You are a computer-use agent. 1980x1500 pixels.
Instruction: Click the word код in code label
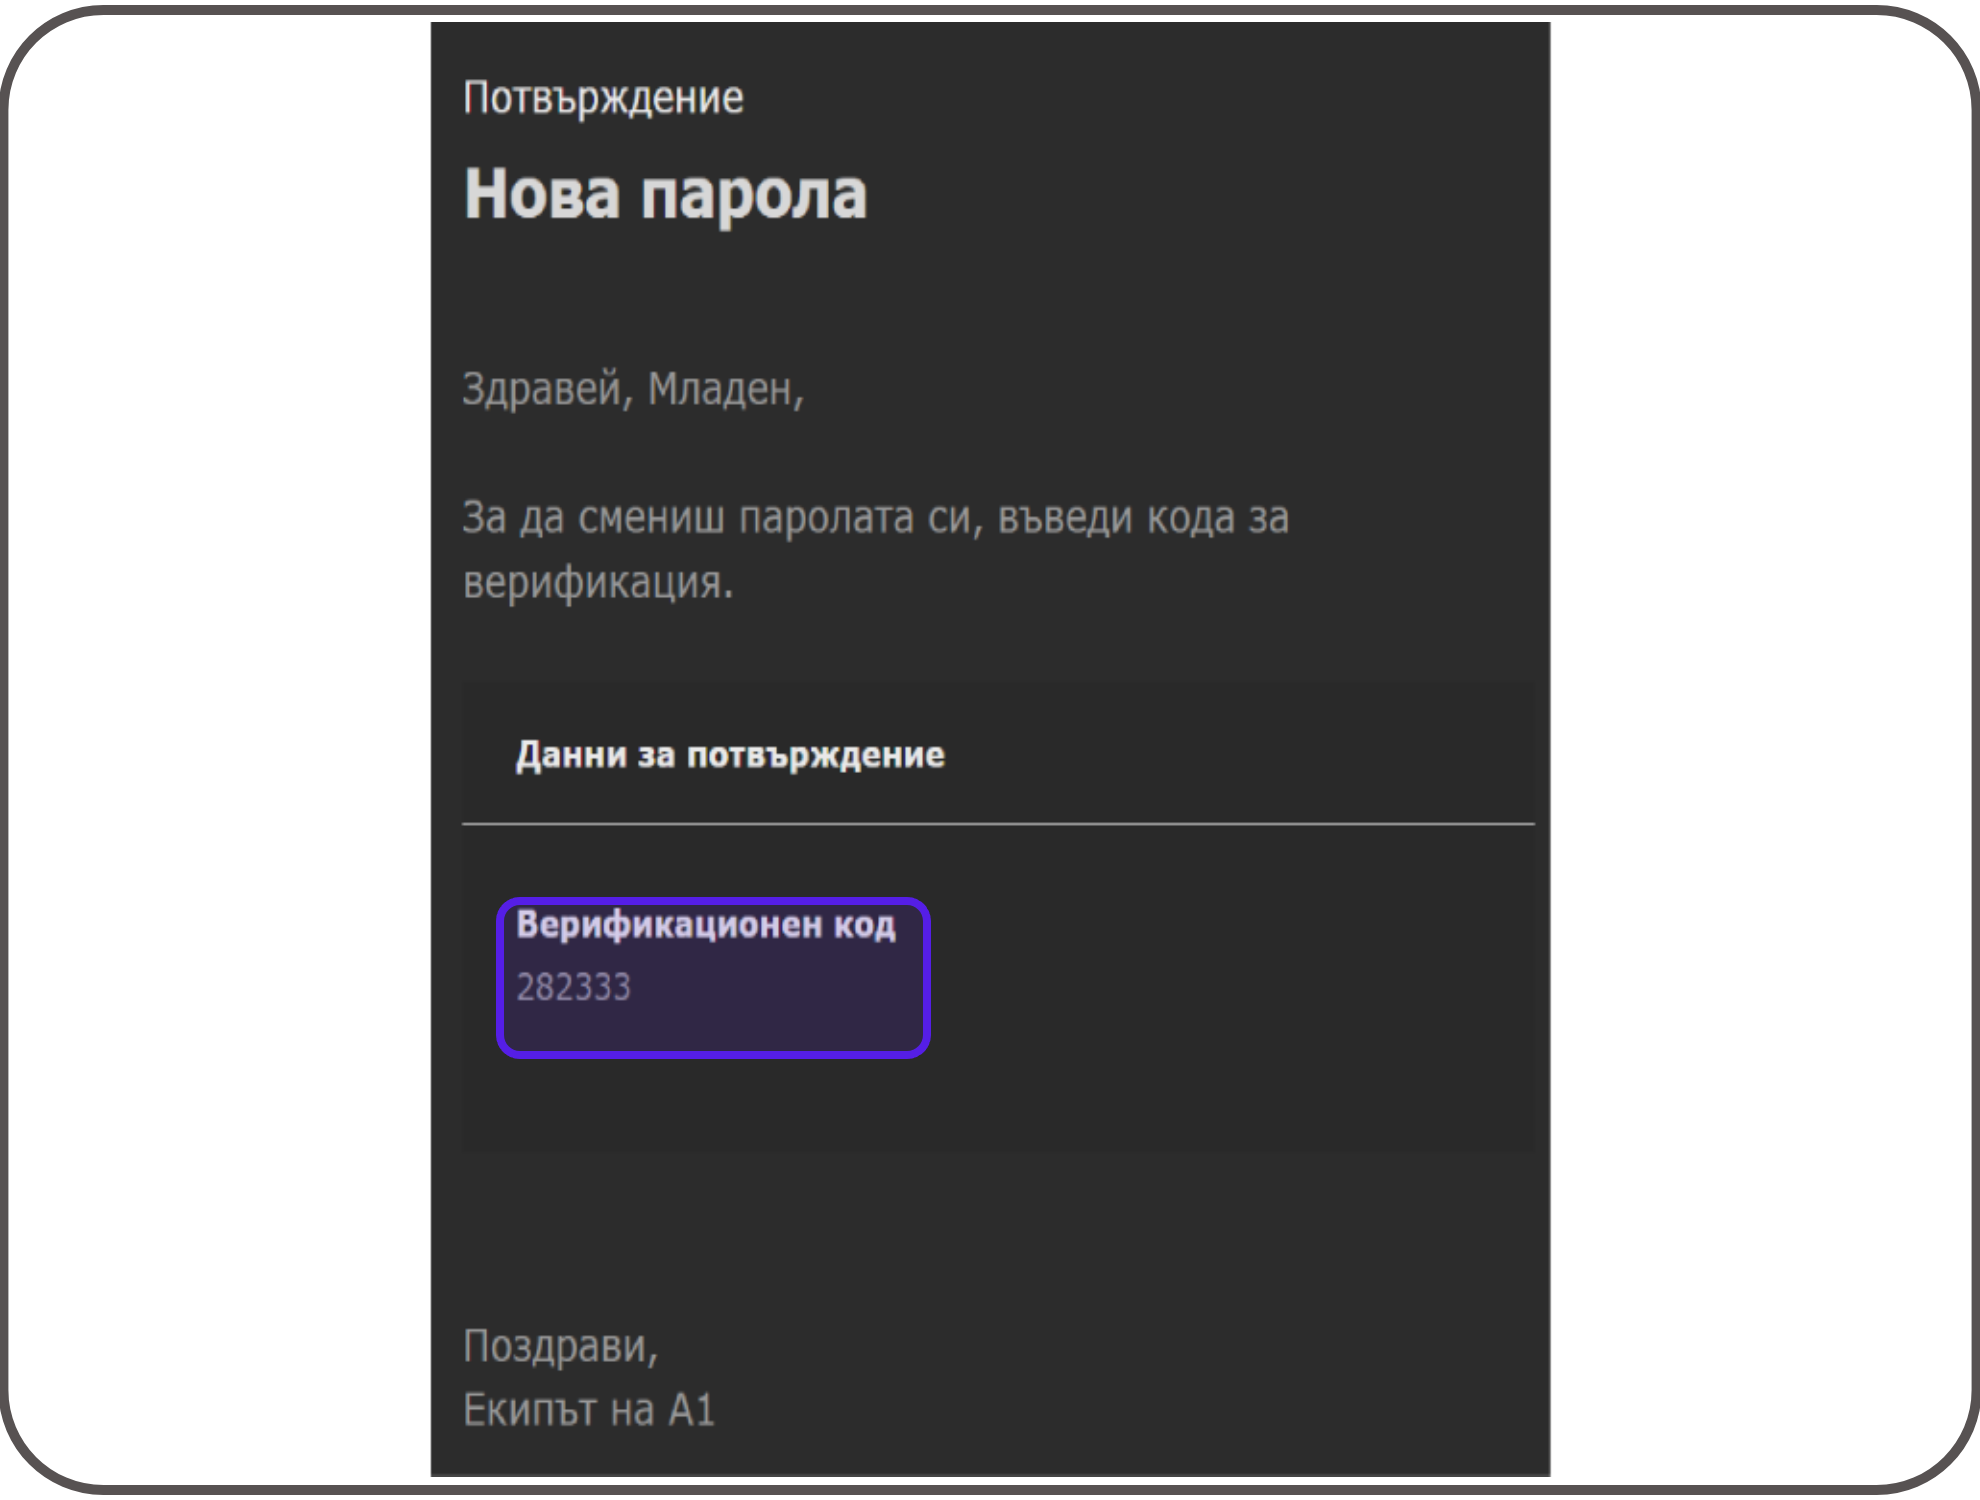[x=865, y=925]
